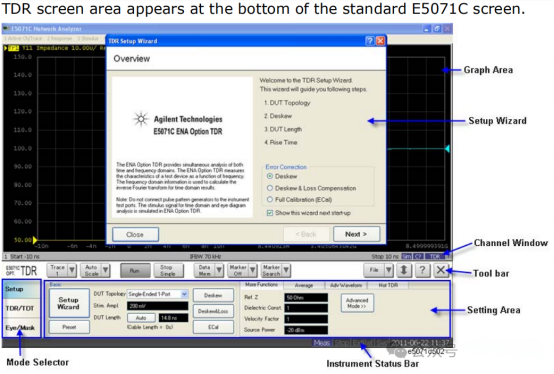Image resolution: width=554 pixels, height=374 pixels.
Task: Open the DUT Topology combo box
Action: click(x=158, y=294)
